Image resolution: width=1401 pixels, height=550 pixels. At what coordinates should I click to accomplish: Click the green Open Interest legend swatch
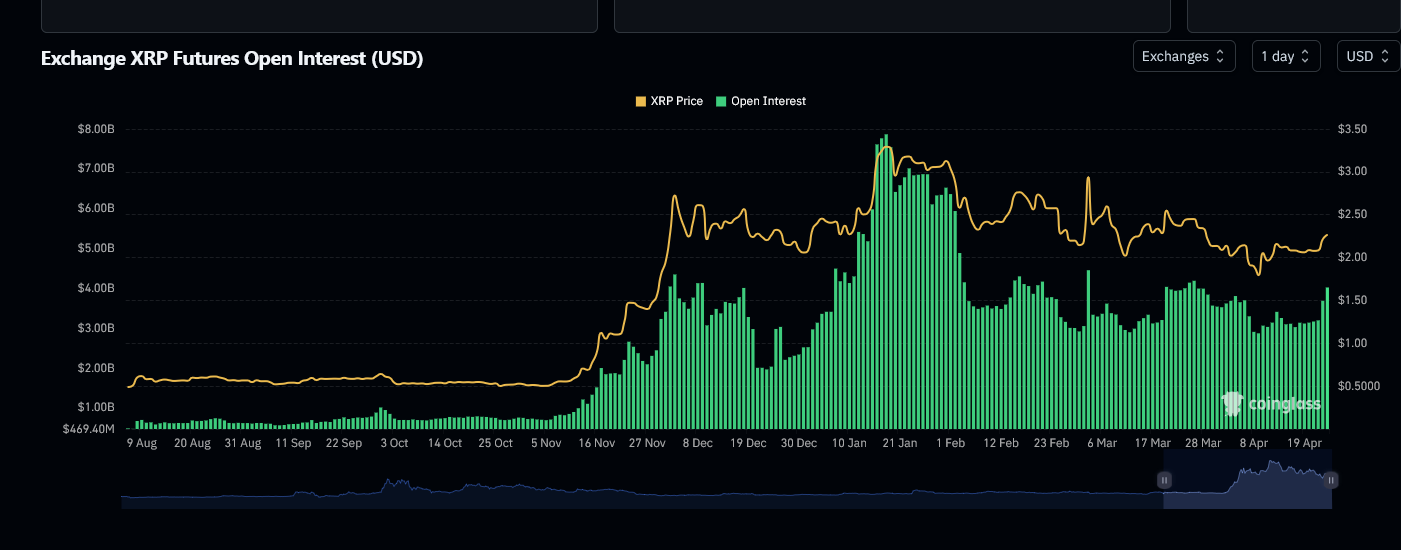click(722, 101)
